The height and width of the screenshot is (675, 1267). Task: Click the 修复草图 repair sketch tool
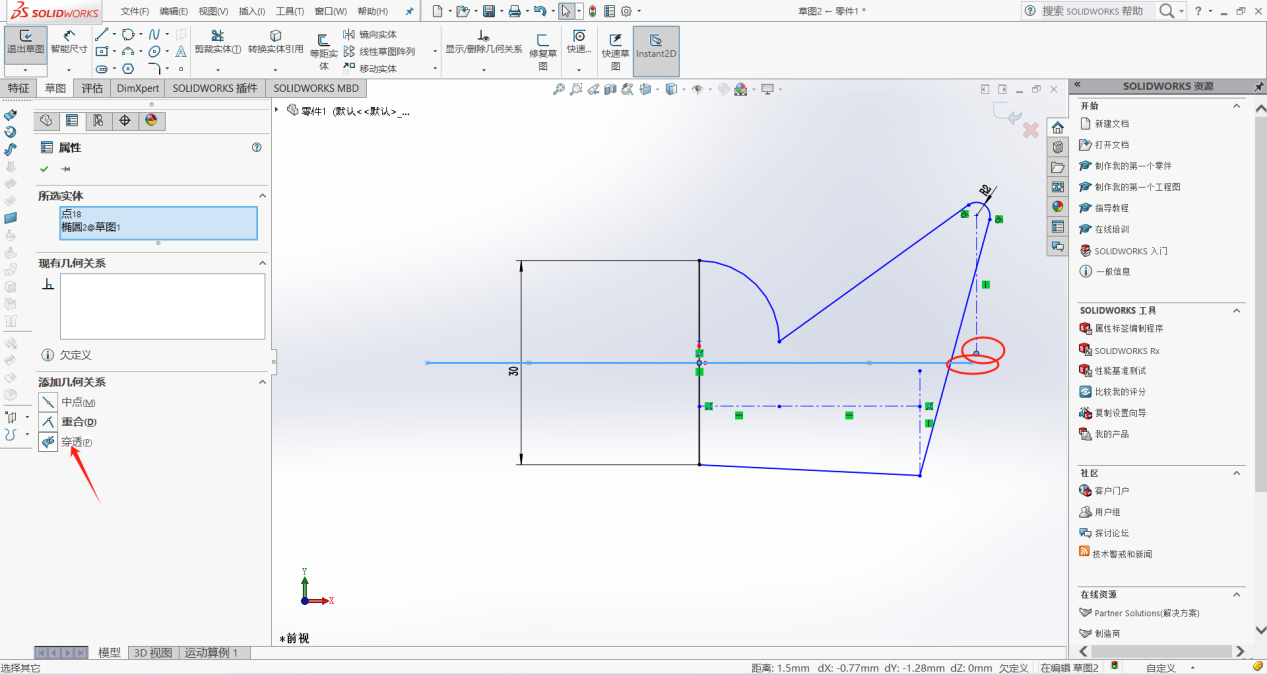pyautogui.click(x=543, y=52)
